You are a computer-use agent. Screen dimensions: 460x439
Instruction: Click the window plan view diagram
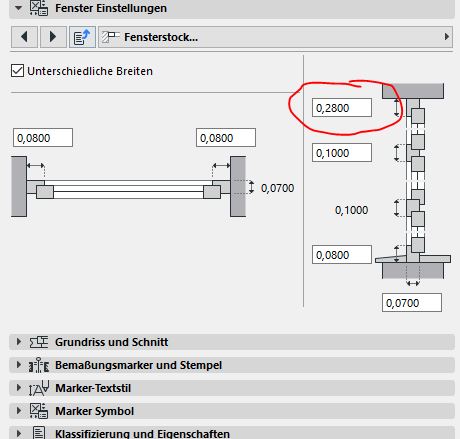pos(129,186)
